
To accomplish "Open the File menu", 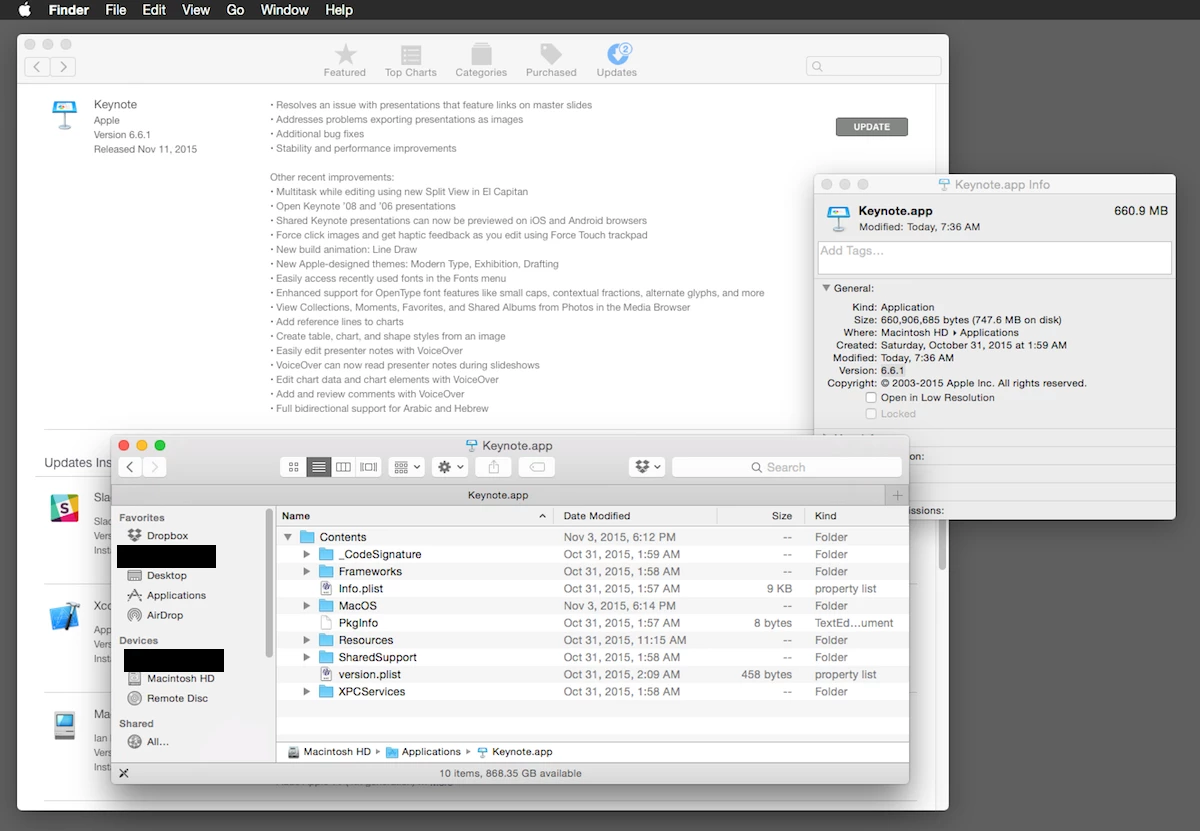I will point(116,10).
